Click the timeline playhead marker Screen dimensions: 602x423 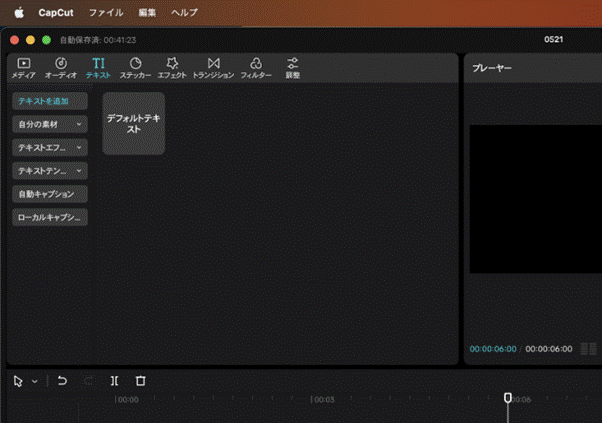tap(508, 398)
